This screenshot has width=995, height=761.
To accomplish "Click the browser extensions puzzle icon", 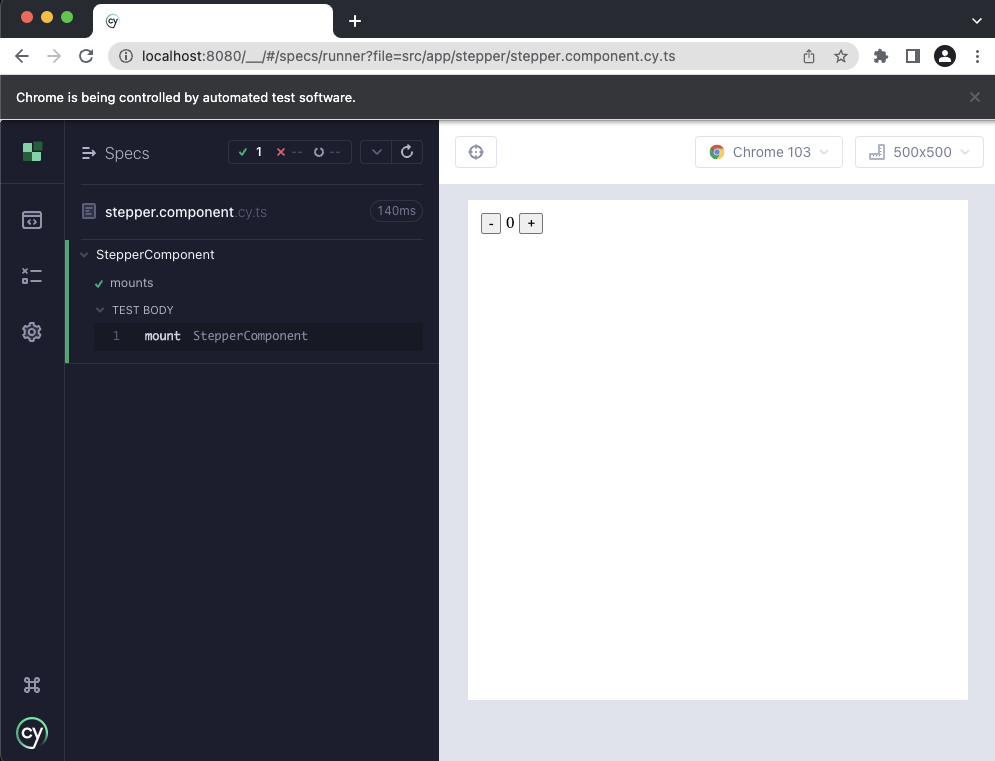I will pos(881,56).
